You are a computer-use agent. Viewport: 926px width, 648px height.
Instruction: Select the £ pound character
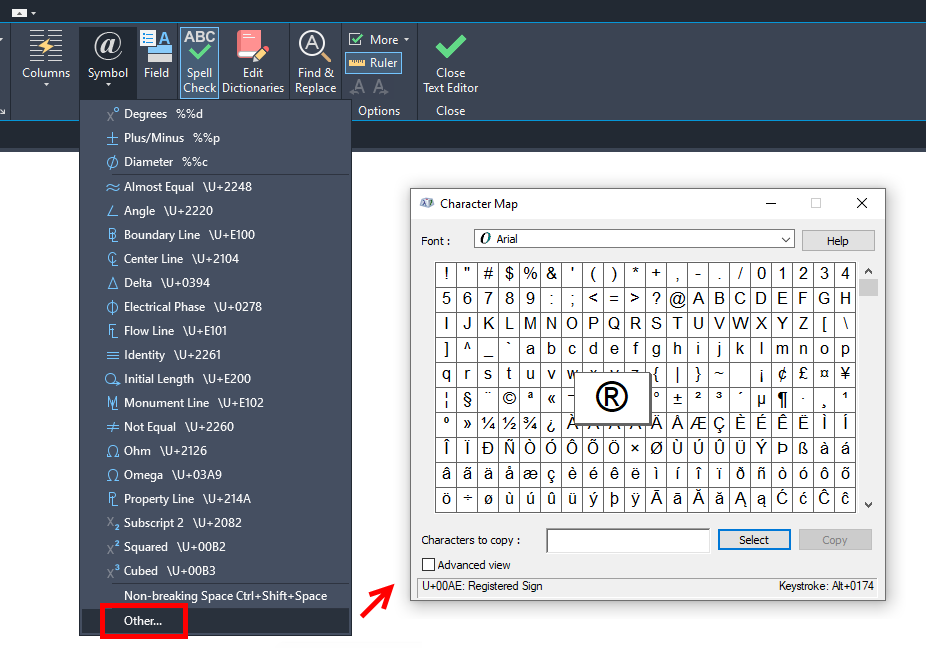click(803, 374)
